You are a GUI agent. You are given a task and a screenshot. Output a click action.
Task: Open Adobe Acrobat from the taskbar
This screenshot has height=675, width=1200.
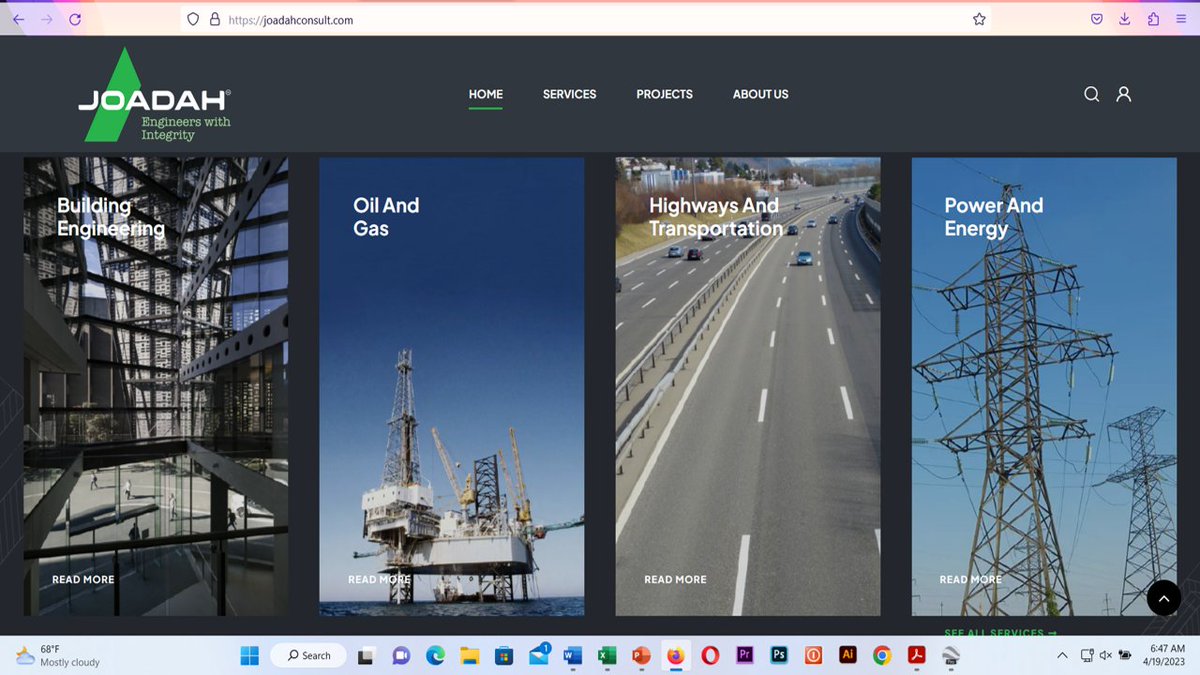(x=916, y=656)
